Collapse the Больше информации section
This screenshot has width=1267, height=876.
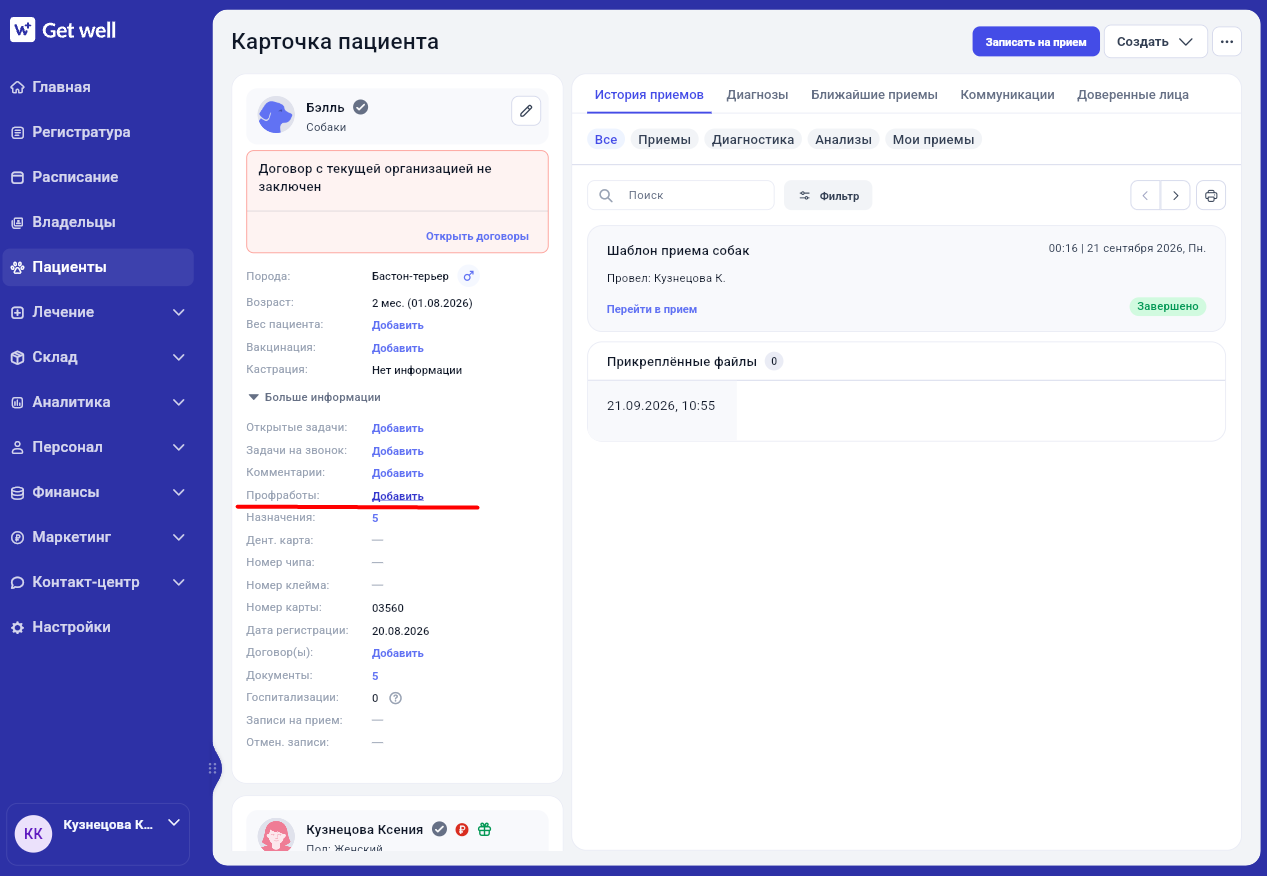click(314, 397)
